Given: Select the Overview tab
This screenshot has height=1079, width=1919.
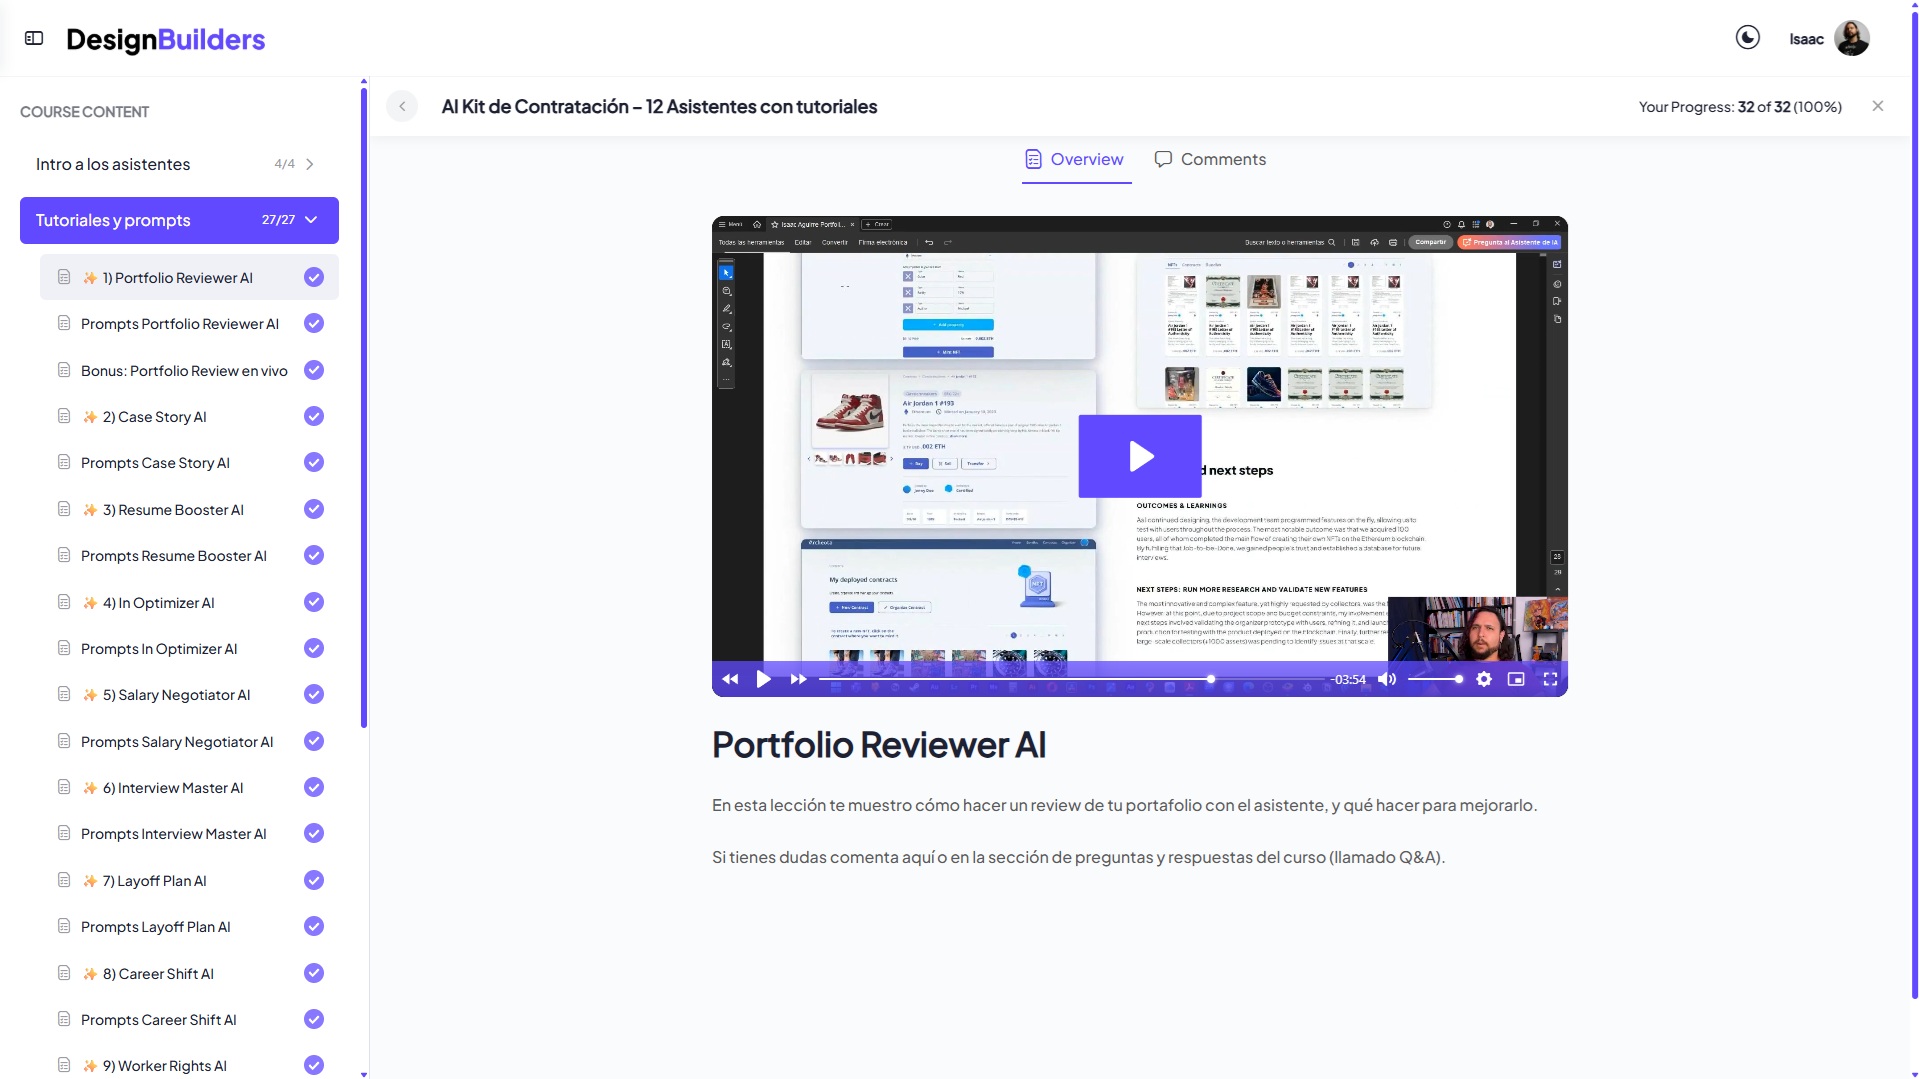Looking at the screenshot, I should 1075,159.
